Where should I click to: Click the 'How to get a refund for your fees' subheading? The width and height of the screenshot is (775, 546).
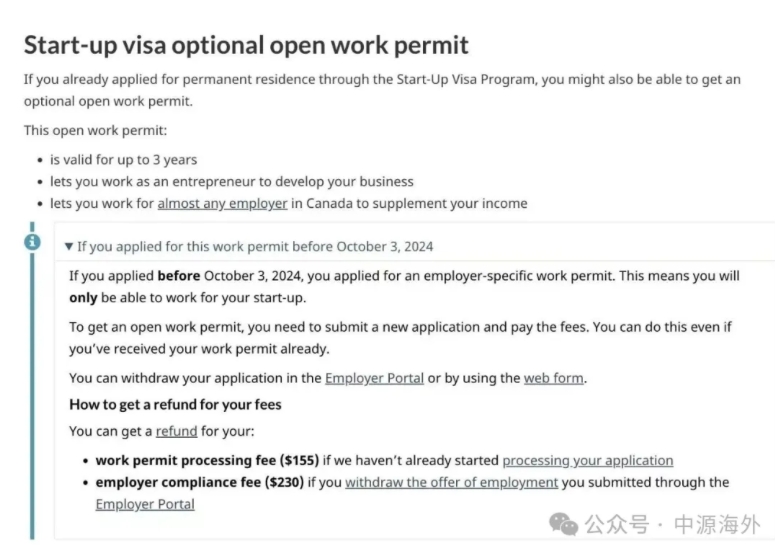(x=175, y=404)
